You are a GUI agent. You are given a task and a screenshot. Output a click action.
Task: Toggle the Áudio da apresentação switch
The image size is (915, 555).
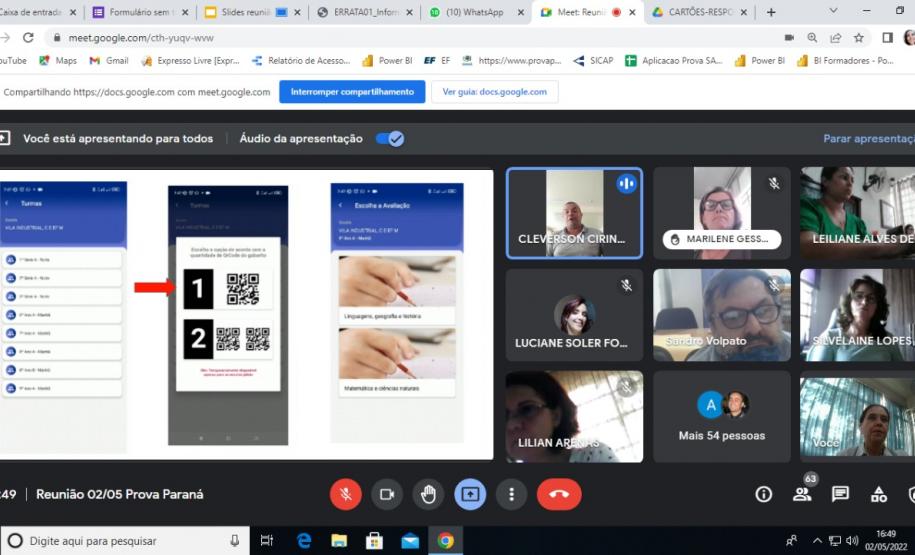click(x=389, y=139)
